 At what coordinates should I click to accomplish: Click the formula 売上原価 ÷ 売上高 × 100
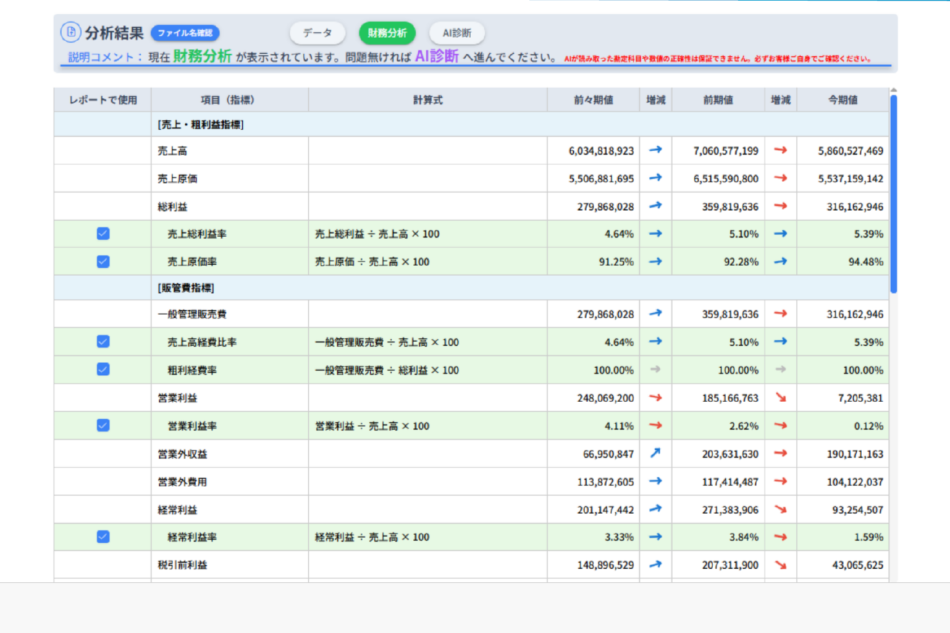point(372,262)
